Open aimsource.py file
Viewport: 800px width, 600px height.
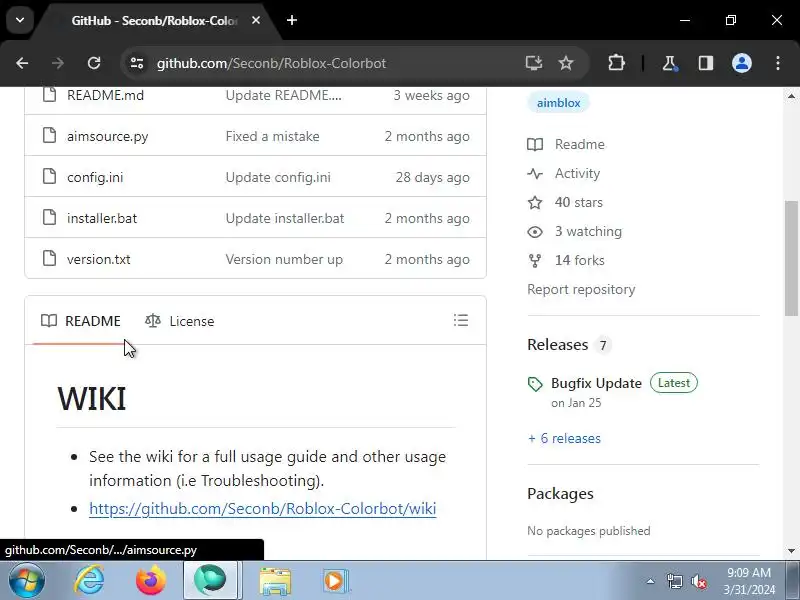[108, 136]
